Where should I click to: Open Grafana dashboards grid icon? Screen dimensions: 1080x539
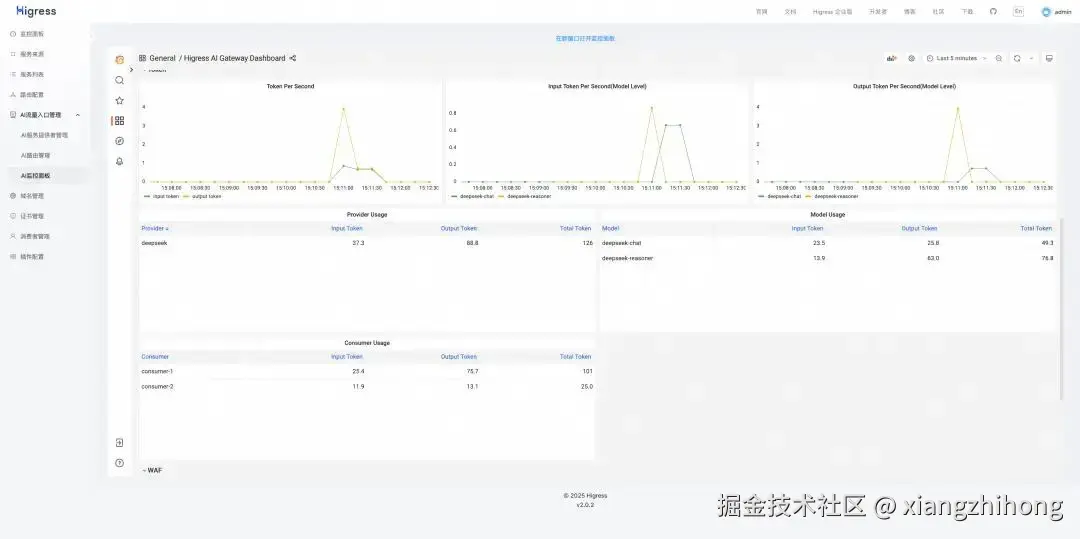pos(119,120)
